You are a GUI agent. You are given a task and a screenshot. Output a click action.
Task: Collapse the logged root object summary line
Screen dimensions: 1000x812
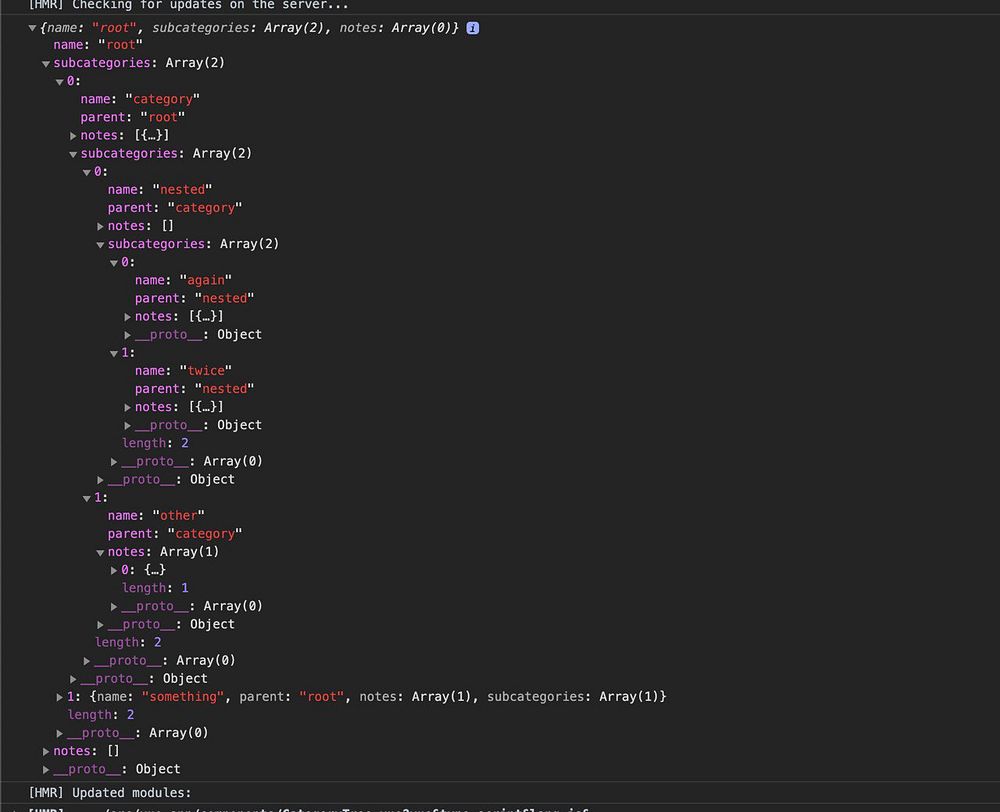(x=32, y=28)
